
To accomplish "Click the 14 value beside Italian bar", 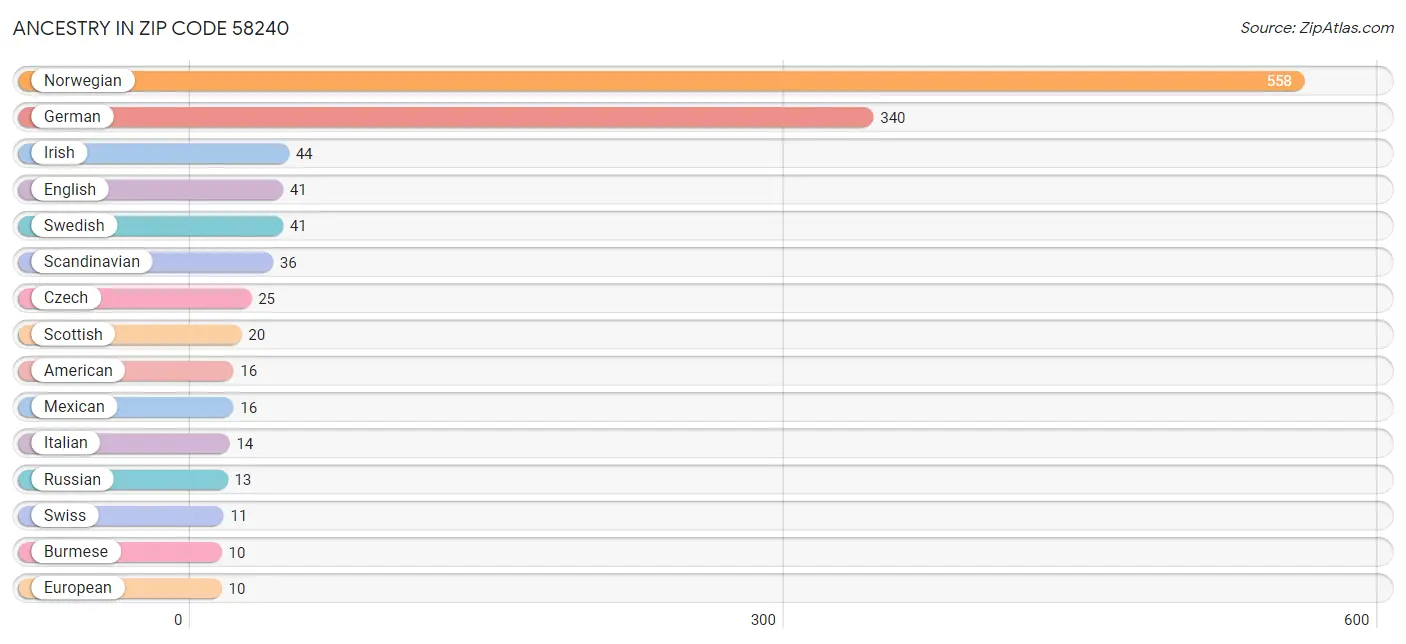I will tap(245, 444).
